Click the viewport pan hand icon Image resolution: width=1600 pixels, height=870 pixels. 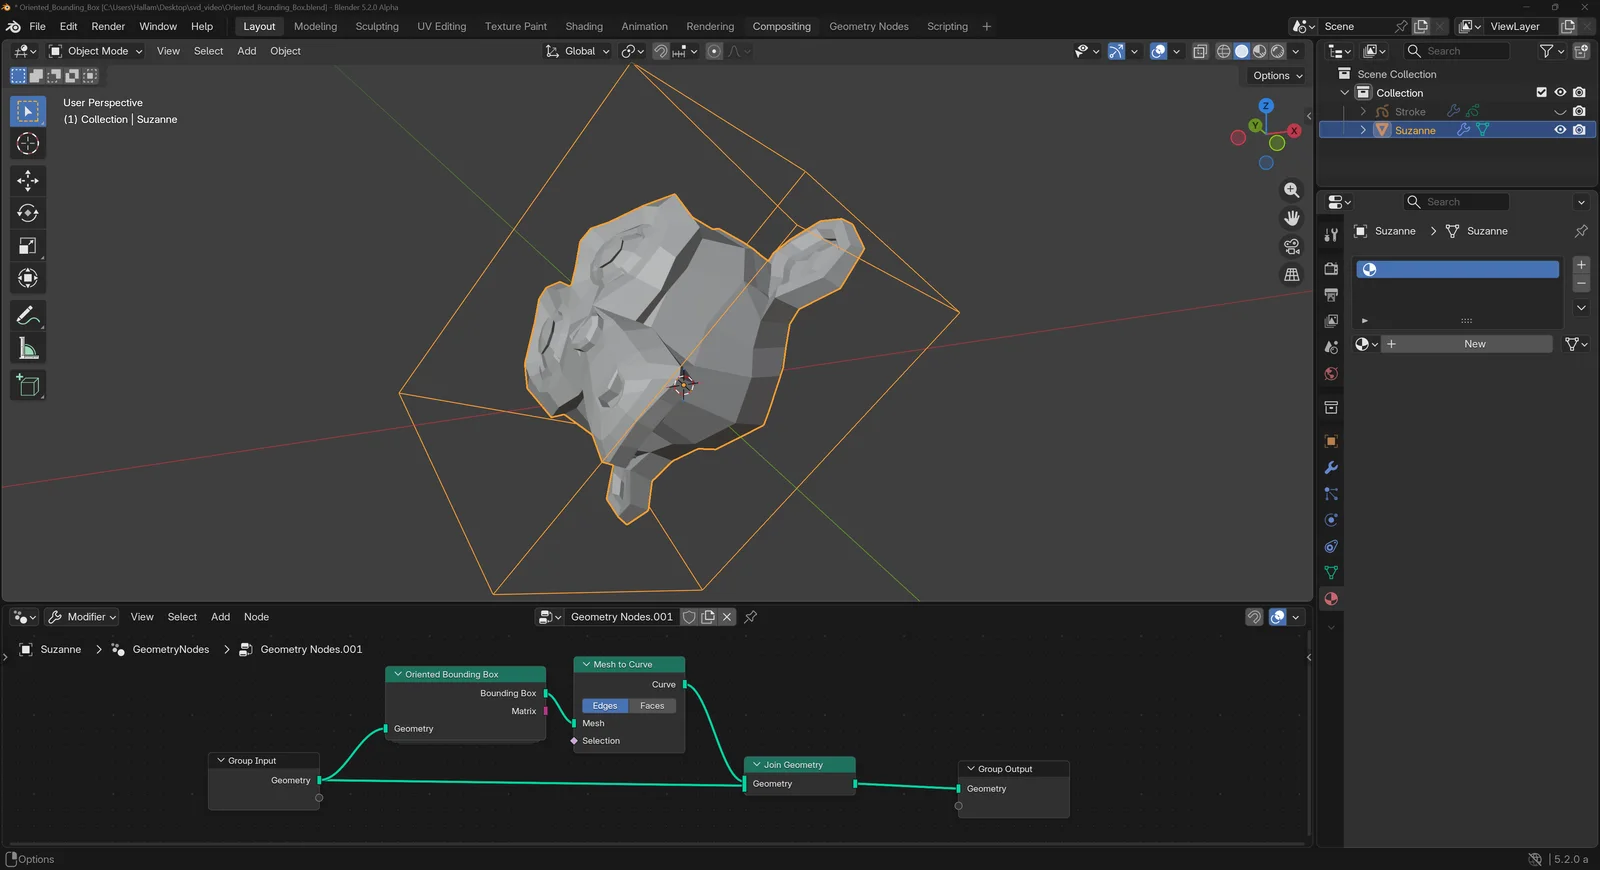pyautogui.click(x=1292, y=218)
